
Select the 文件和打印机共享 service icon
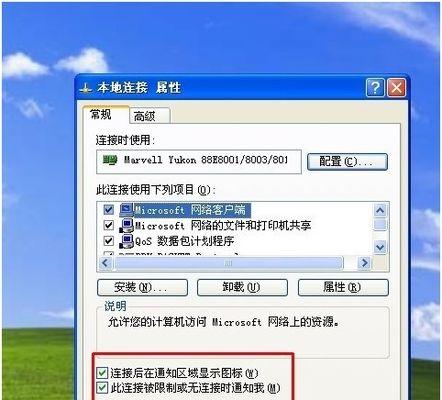point(126,226)
